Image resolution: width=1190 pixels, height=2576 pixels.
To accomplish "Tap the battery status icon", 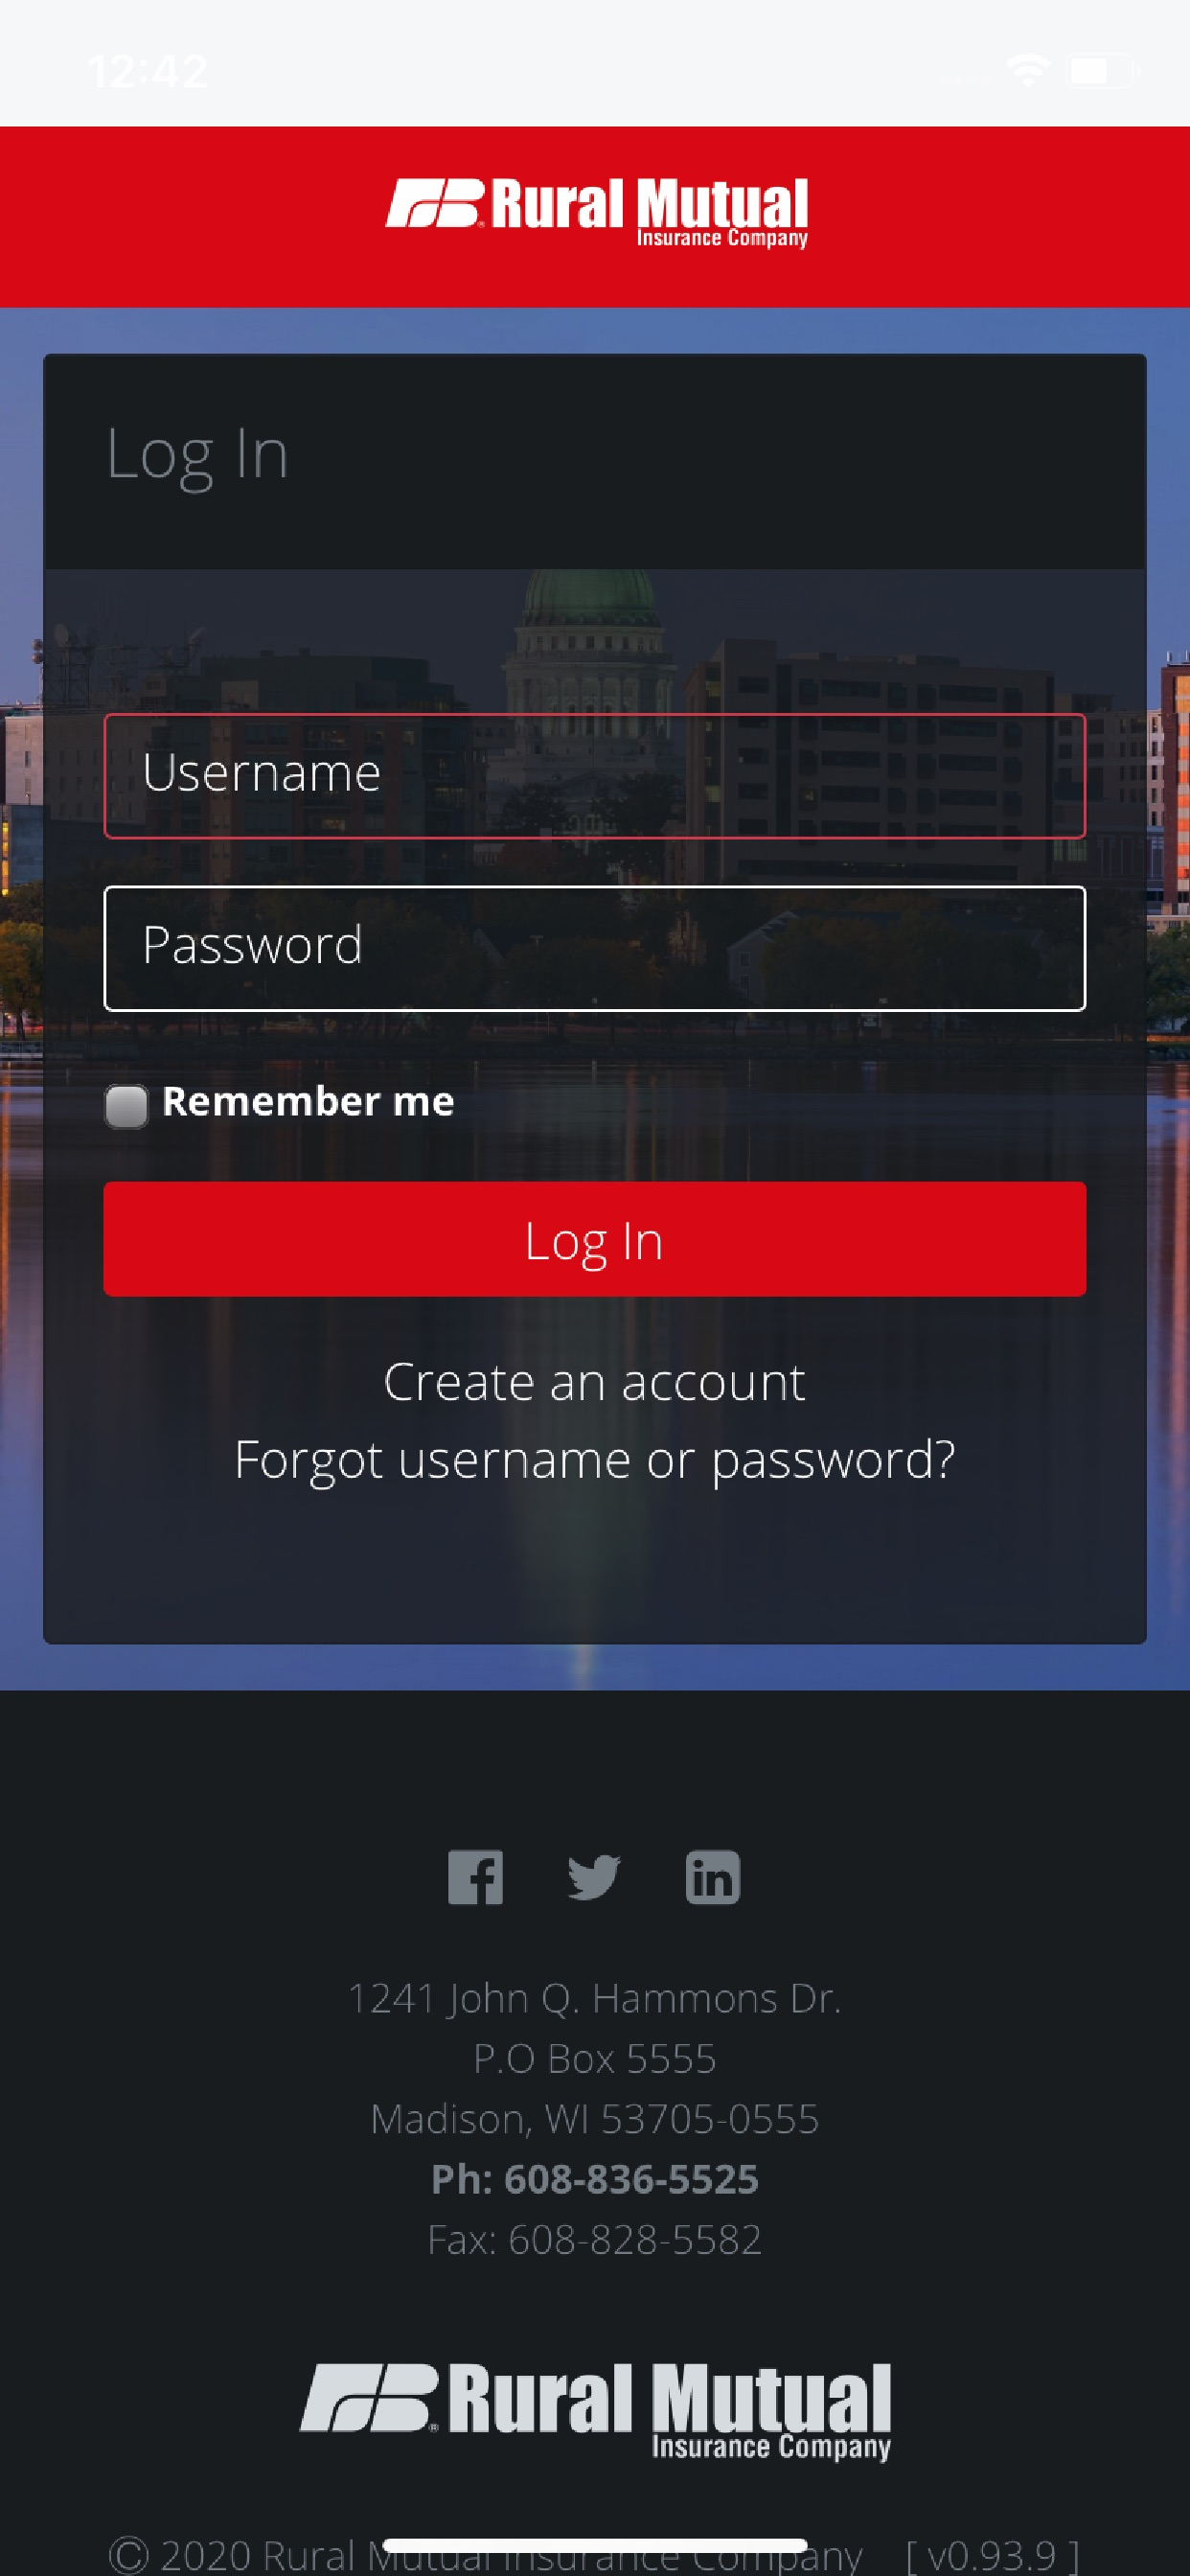I will (x=1104, y=71).
